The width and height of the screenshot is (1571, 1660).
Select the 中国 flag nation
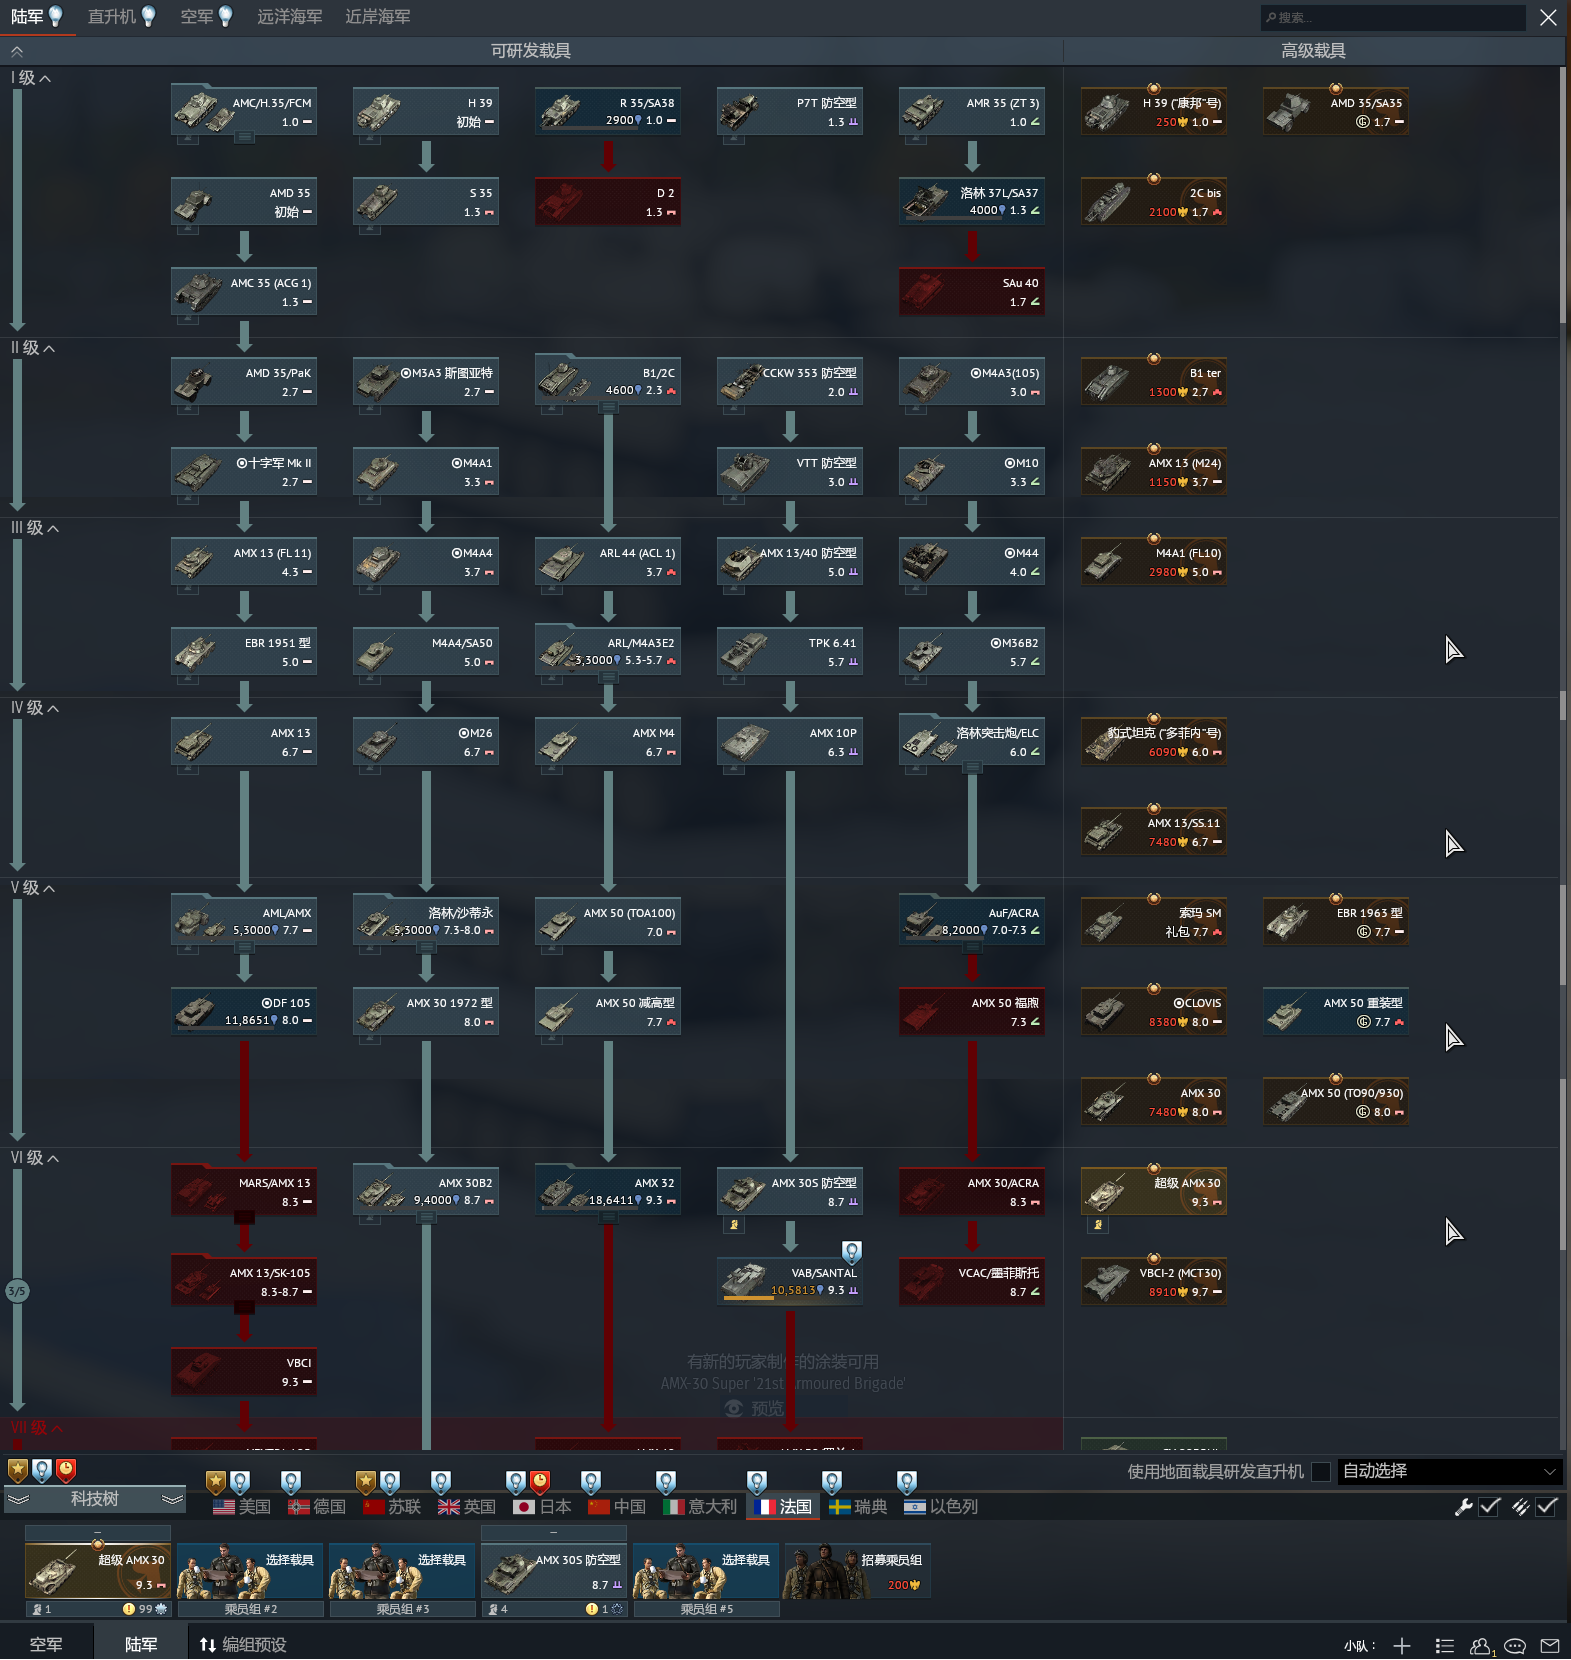coord(616,1507)
